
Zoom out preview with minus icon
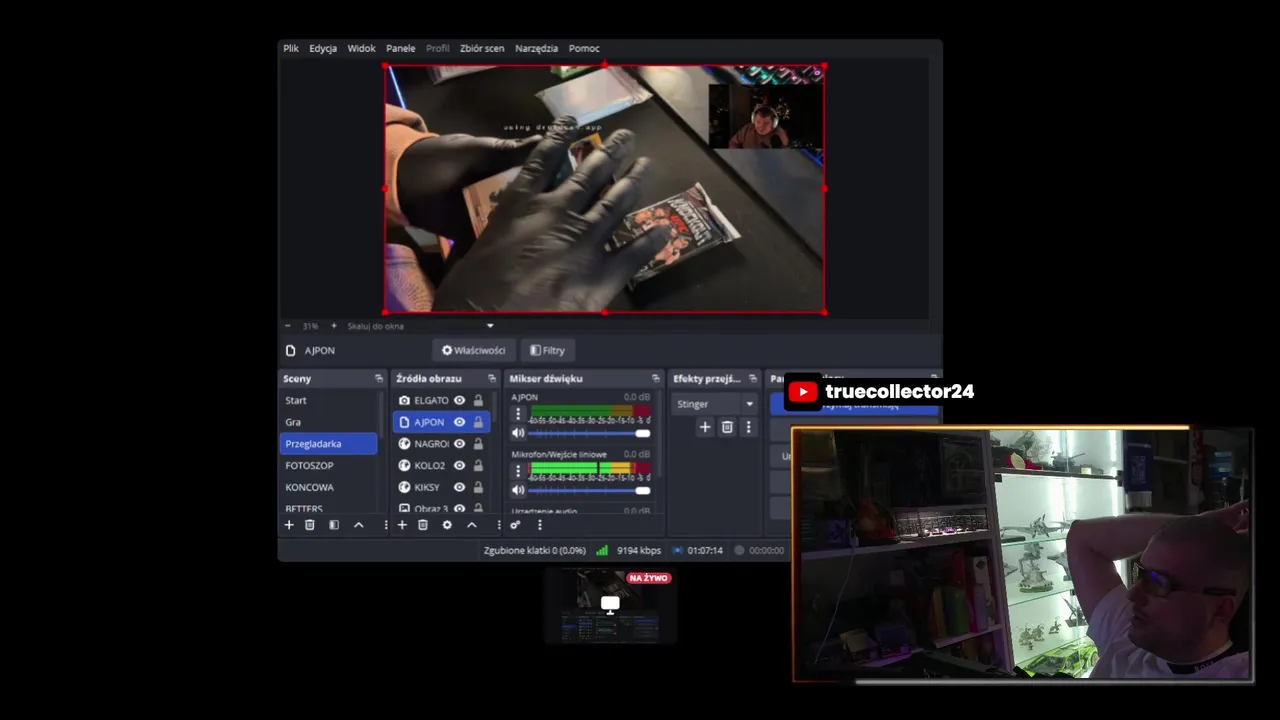288,326
